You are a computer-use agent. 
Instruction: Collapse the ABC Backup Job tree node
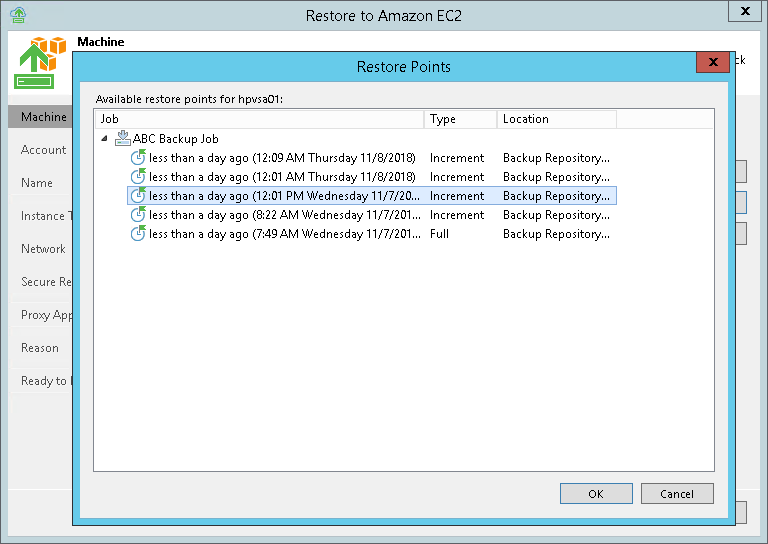[105, 139]
